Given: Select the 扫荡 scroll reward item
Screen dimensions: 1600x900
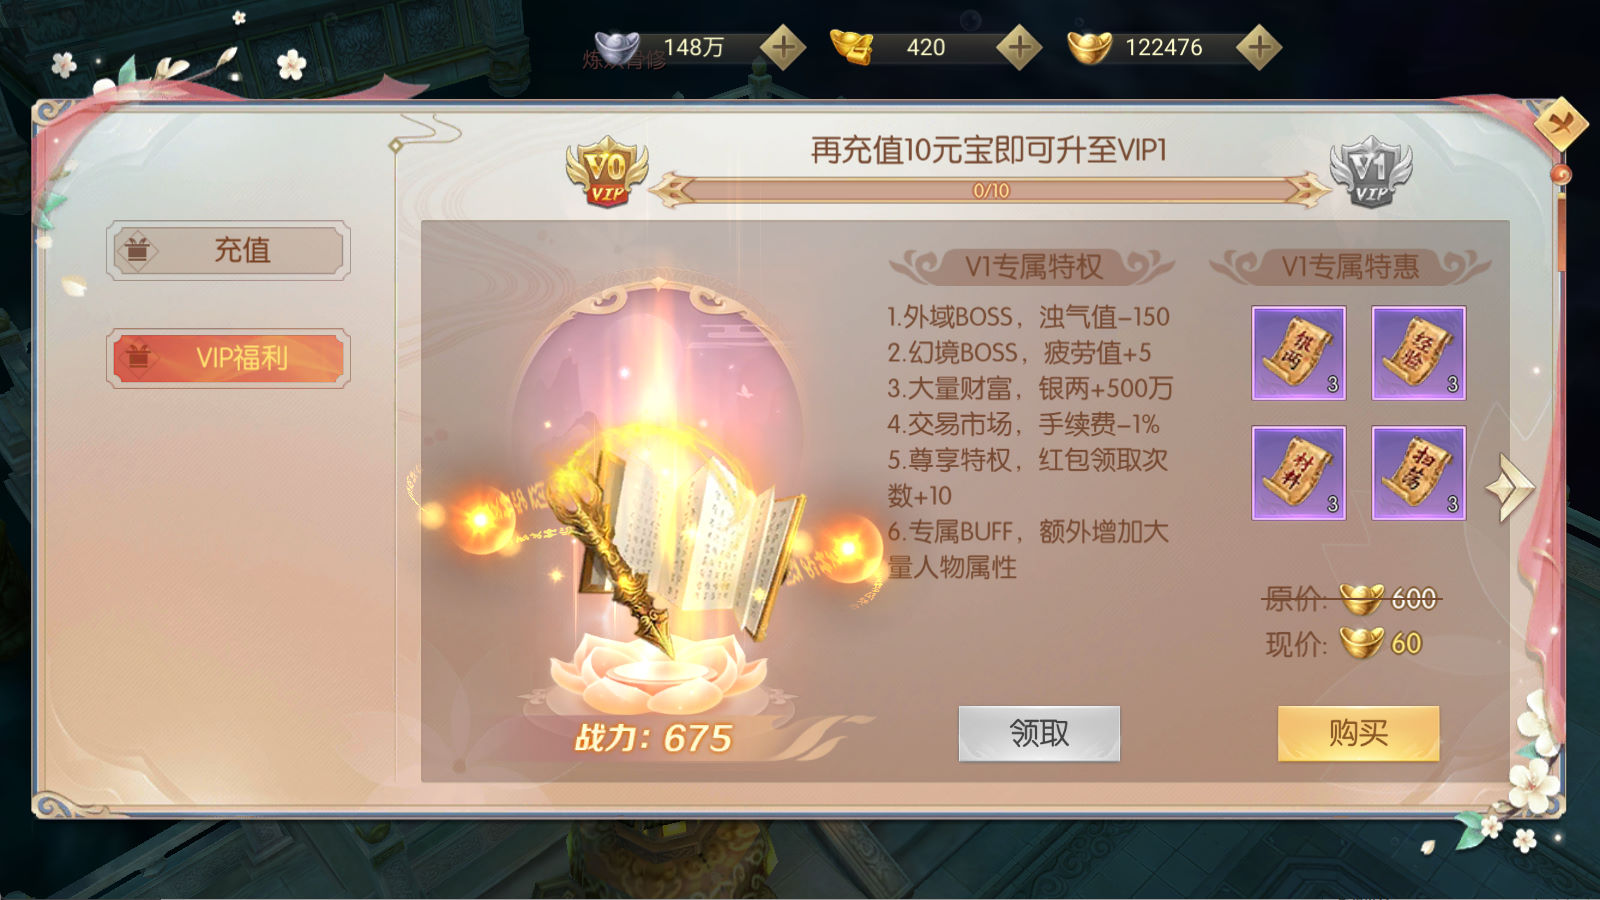Looking at the screenshot, I should click(1418, 473).
